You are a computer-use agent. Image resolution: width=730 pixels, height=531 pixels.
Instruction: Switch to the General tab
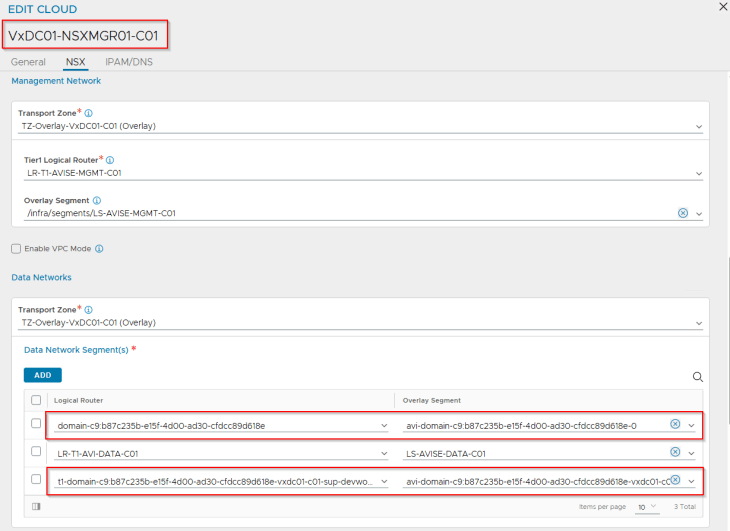click(28, 62)
